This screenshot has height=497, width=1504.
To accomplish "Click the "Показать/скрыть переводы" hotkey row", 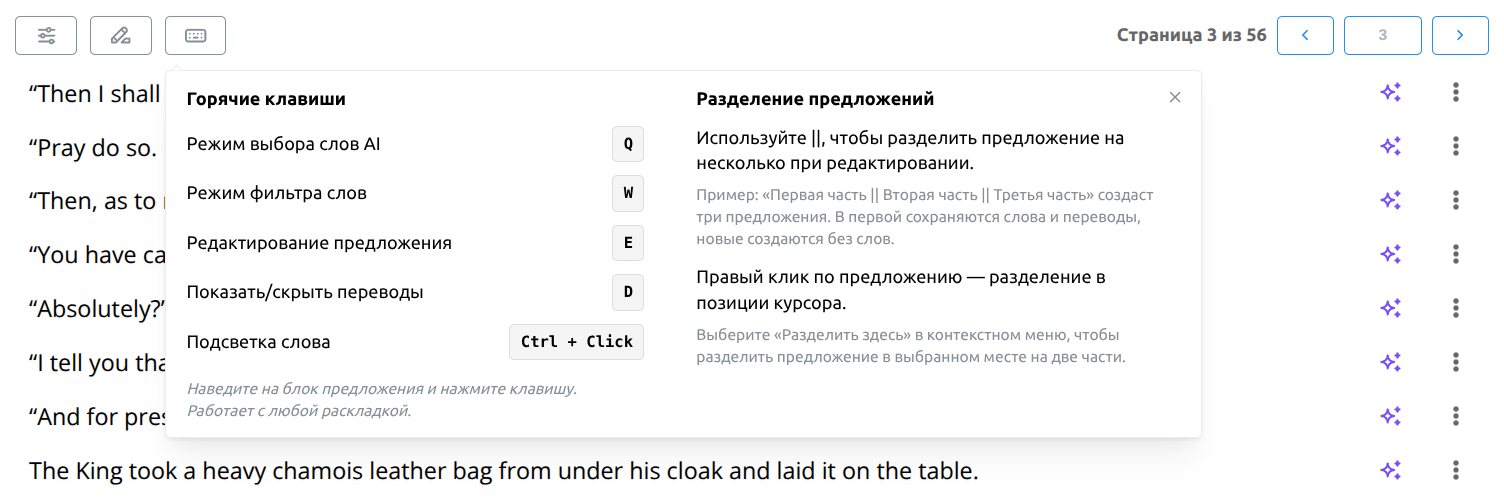I will click(305, 293).
